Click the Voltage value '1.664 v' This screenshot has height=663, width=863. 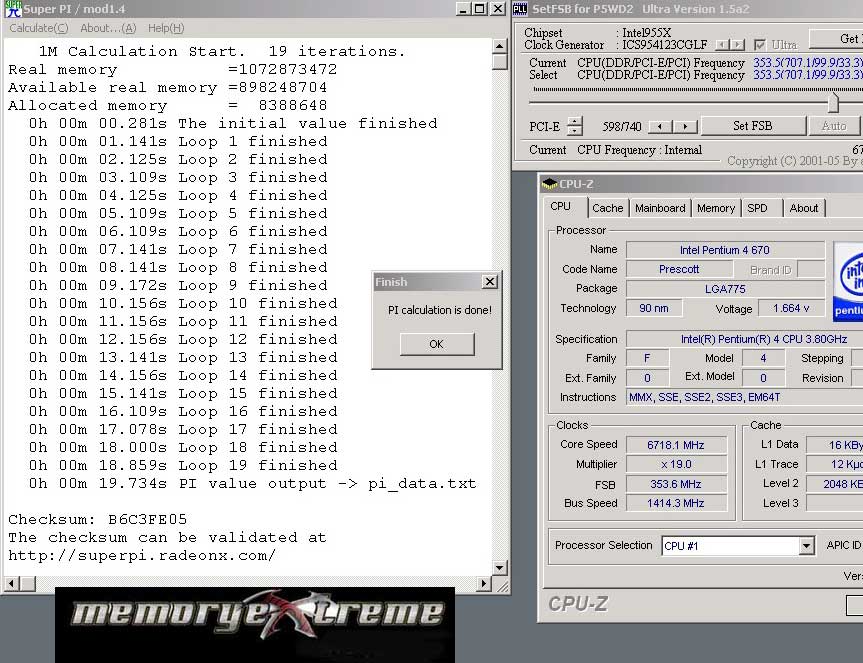click(x=791, y=308)
